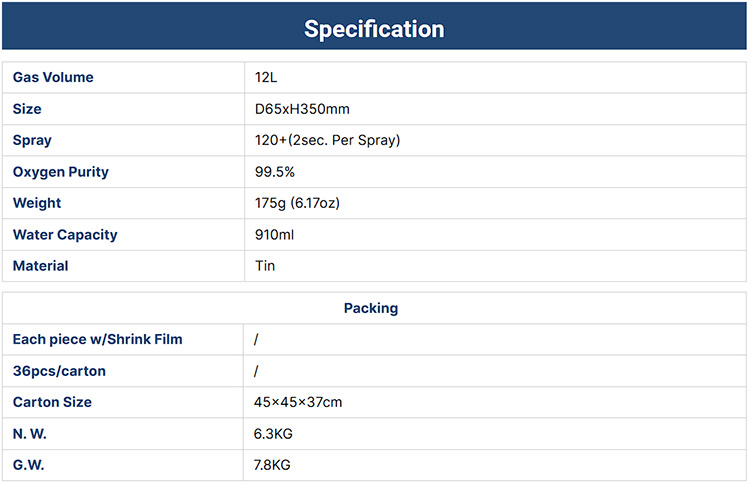
Task: Click the Weight row label
Action: [x=37, y=203]
